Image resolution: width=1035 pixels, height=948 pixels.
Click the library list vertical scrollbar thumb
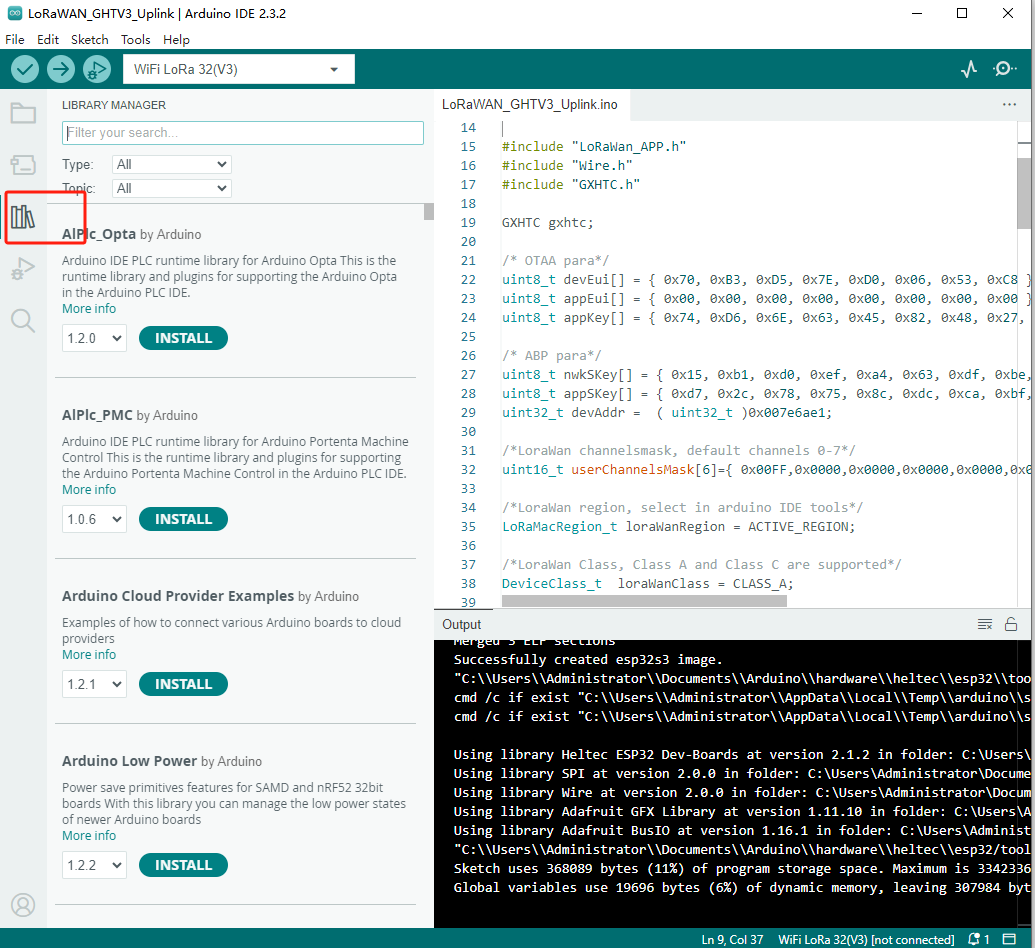pyautogui.click(x=429, y=212)
